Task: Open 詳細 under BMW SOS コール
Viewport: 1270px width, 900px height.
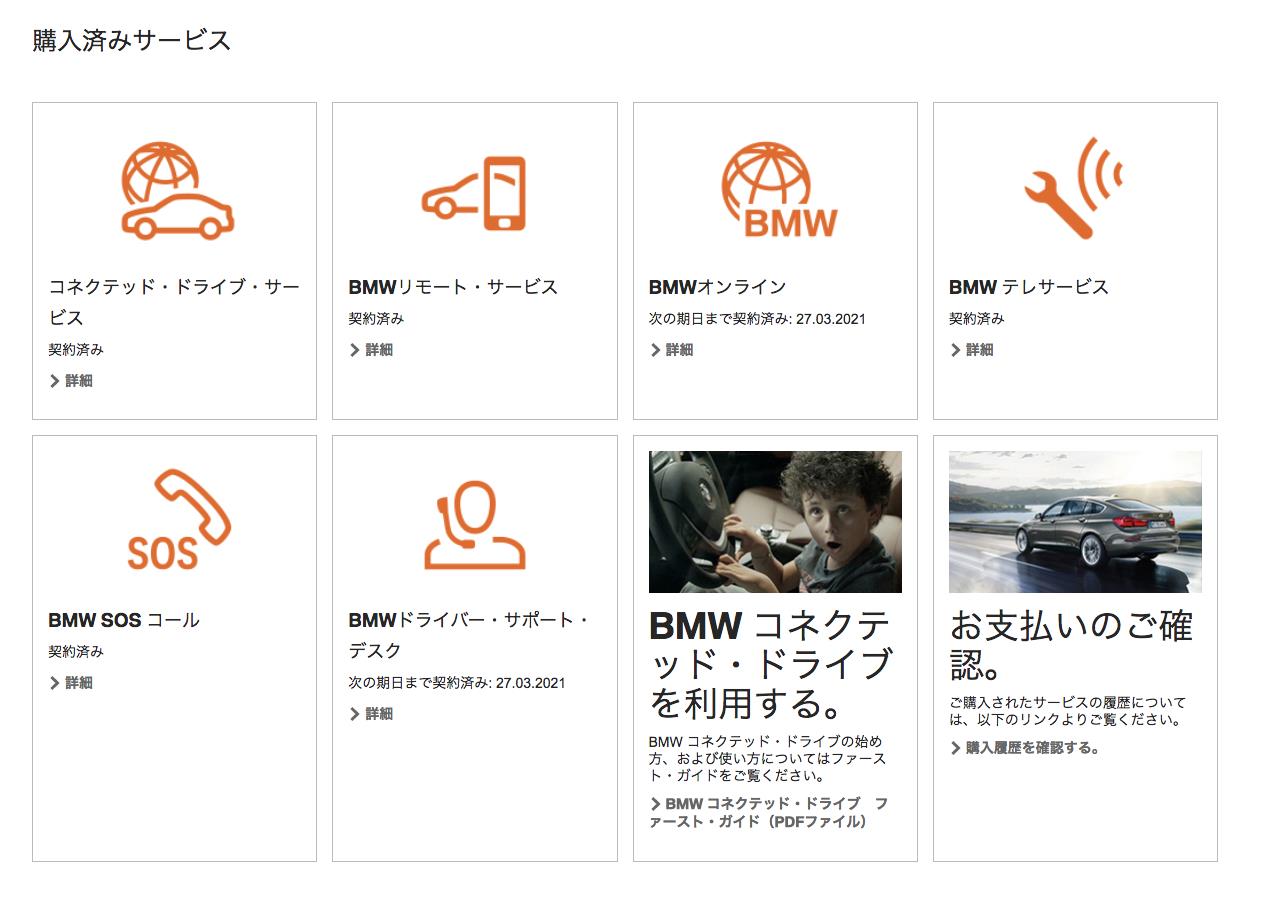Action: pyautogui.click(x=71, y=683)
